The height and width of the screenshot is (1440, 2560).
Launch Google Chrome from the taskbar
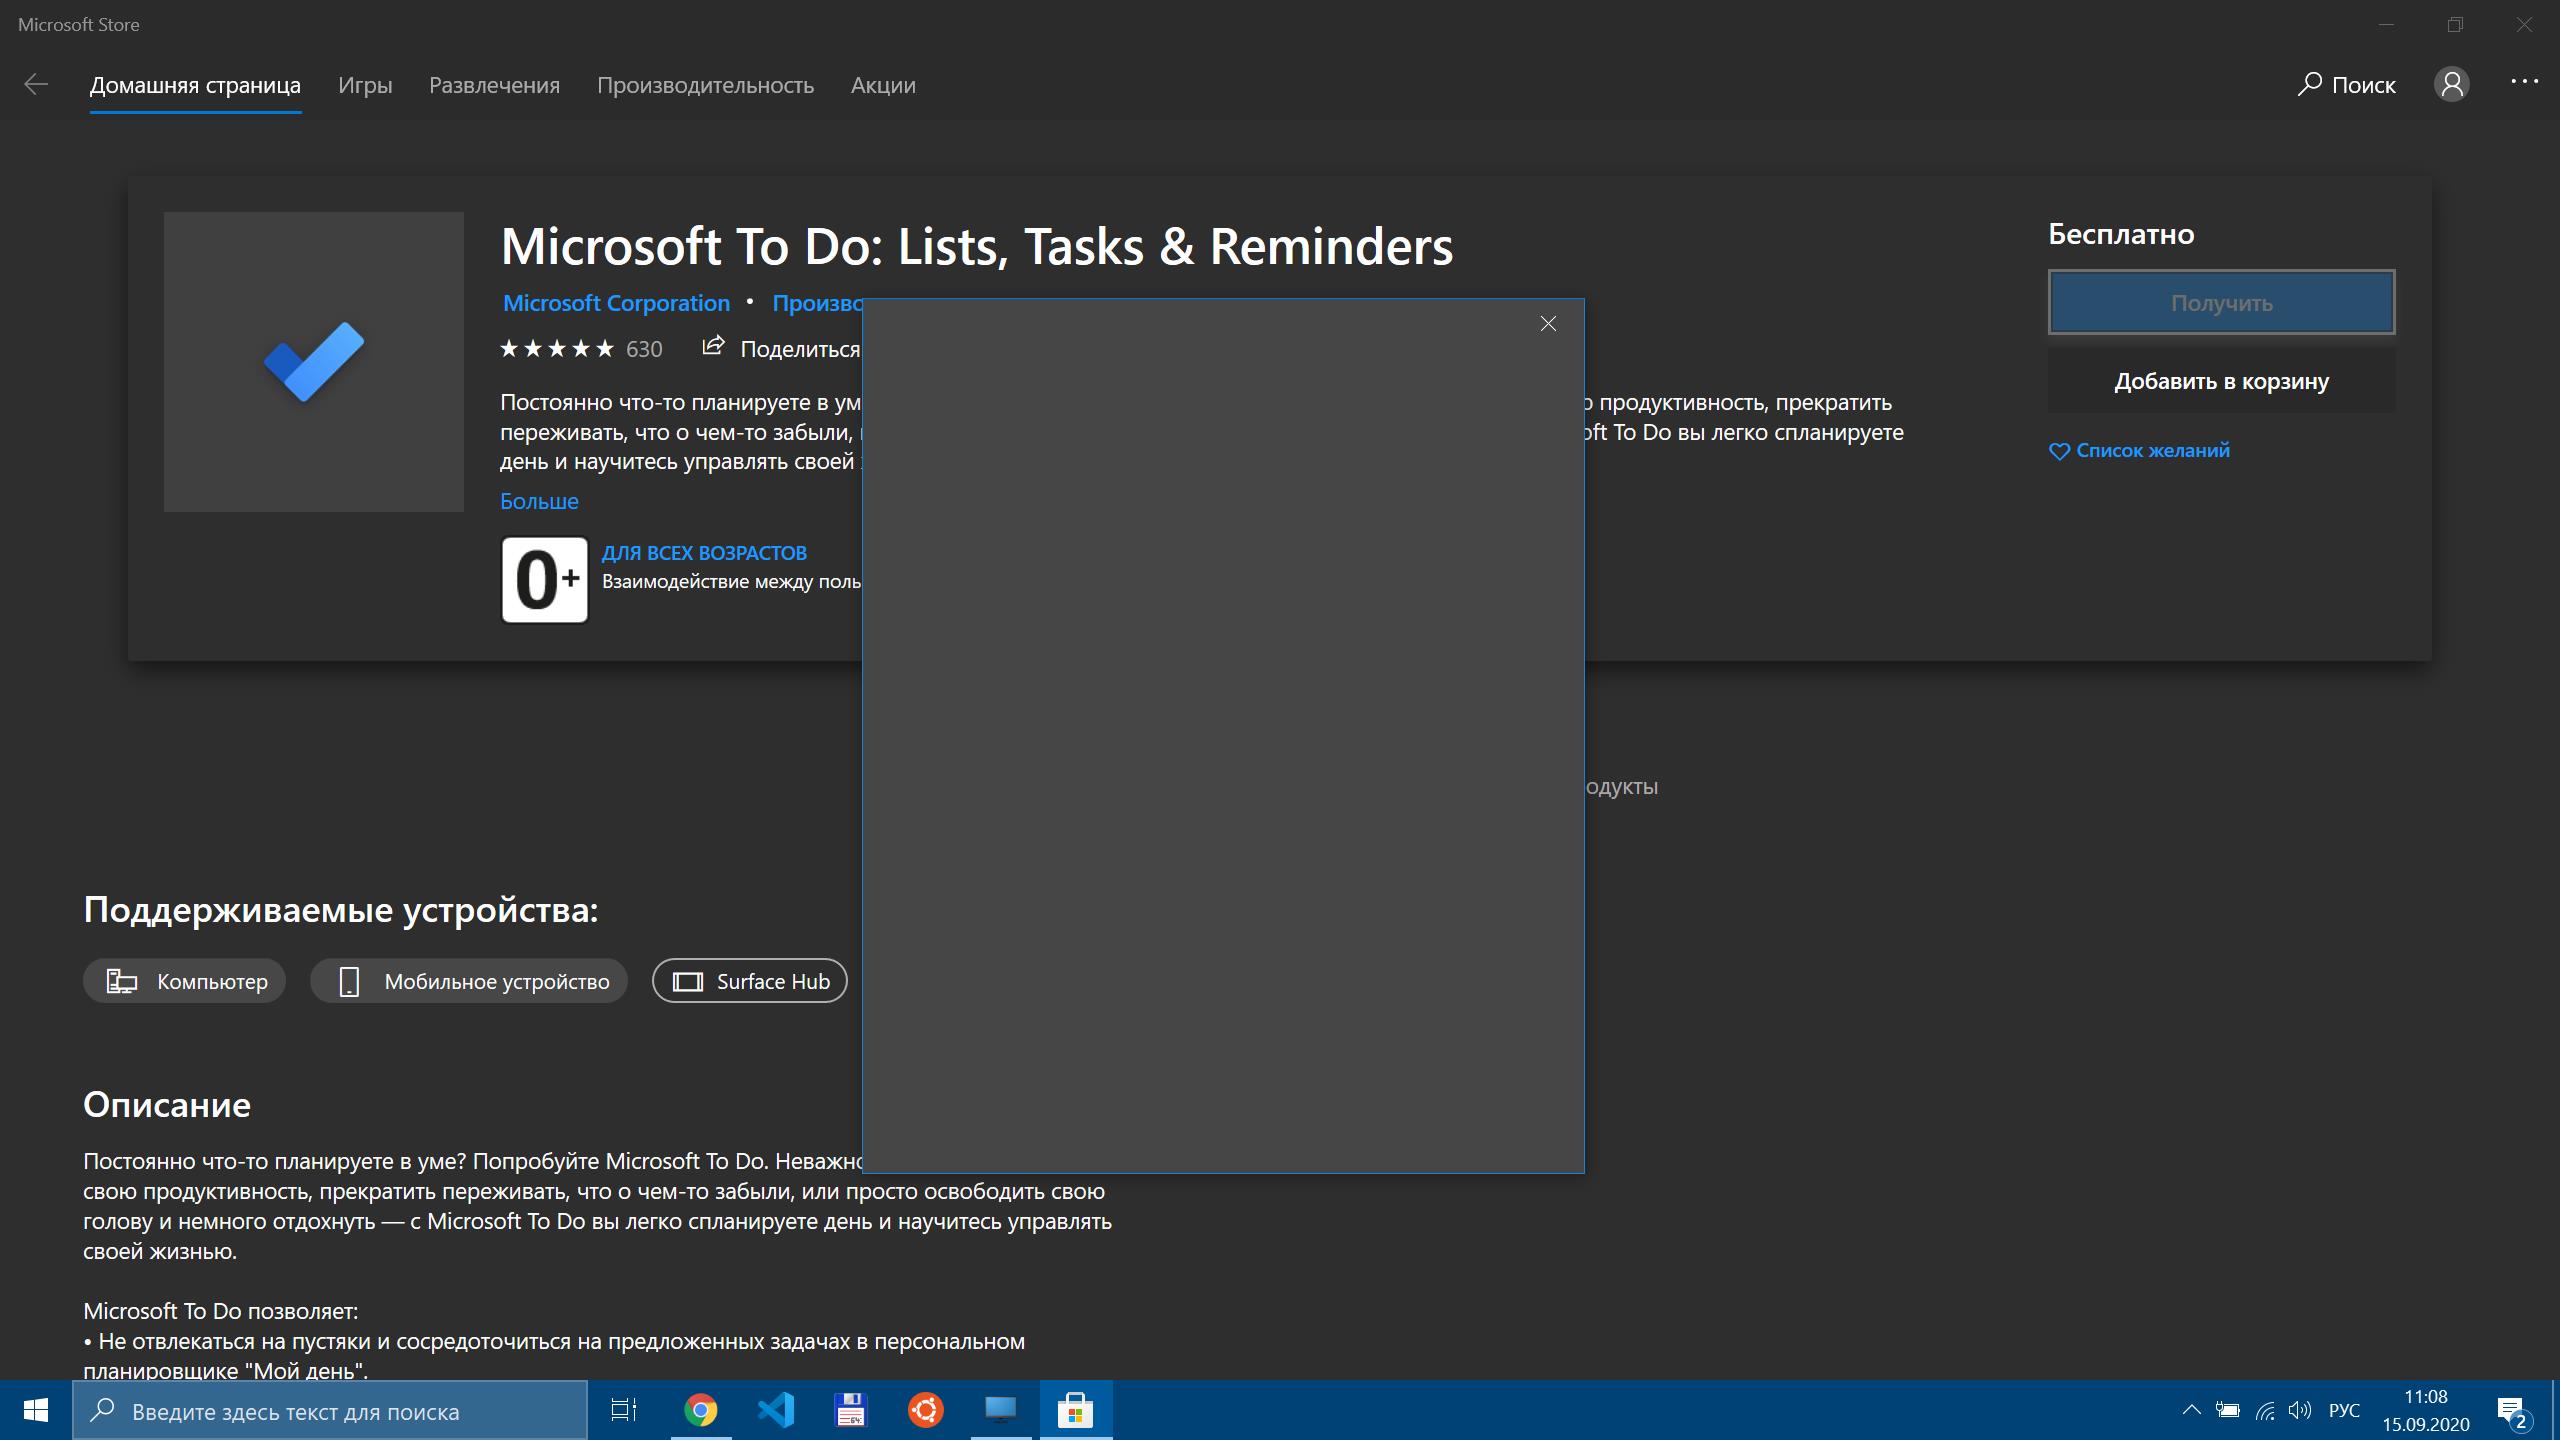(x=701, y=1411)
